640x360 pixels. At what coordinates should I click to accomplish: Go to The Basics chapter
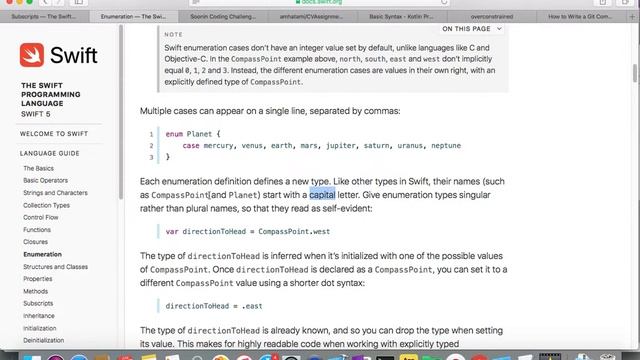pyautogui.click(x=38, y=168)
